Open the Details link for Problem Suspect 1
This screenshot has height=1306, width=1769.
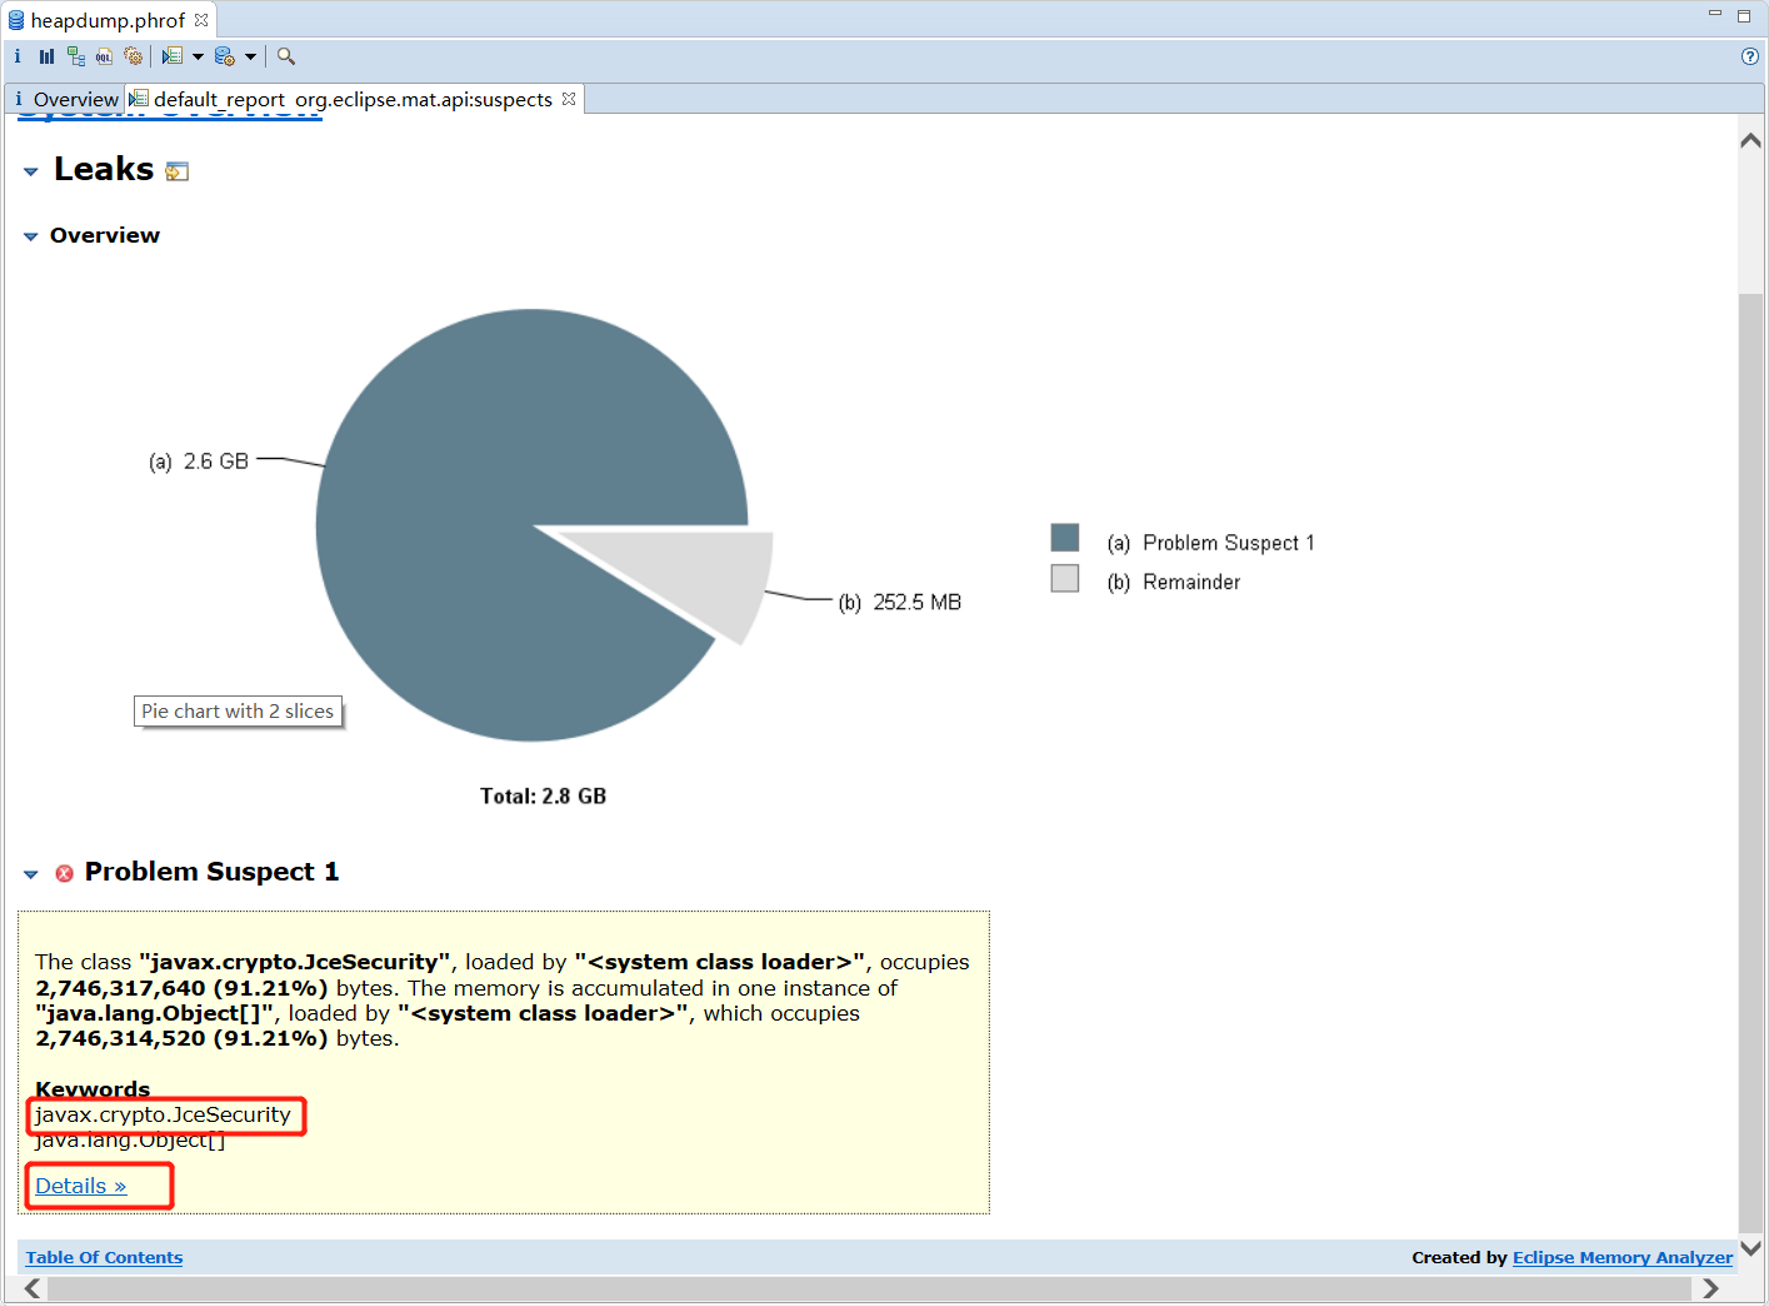pyautogui.click(x=80, y=1185)
